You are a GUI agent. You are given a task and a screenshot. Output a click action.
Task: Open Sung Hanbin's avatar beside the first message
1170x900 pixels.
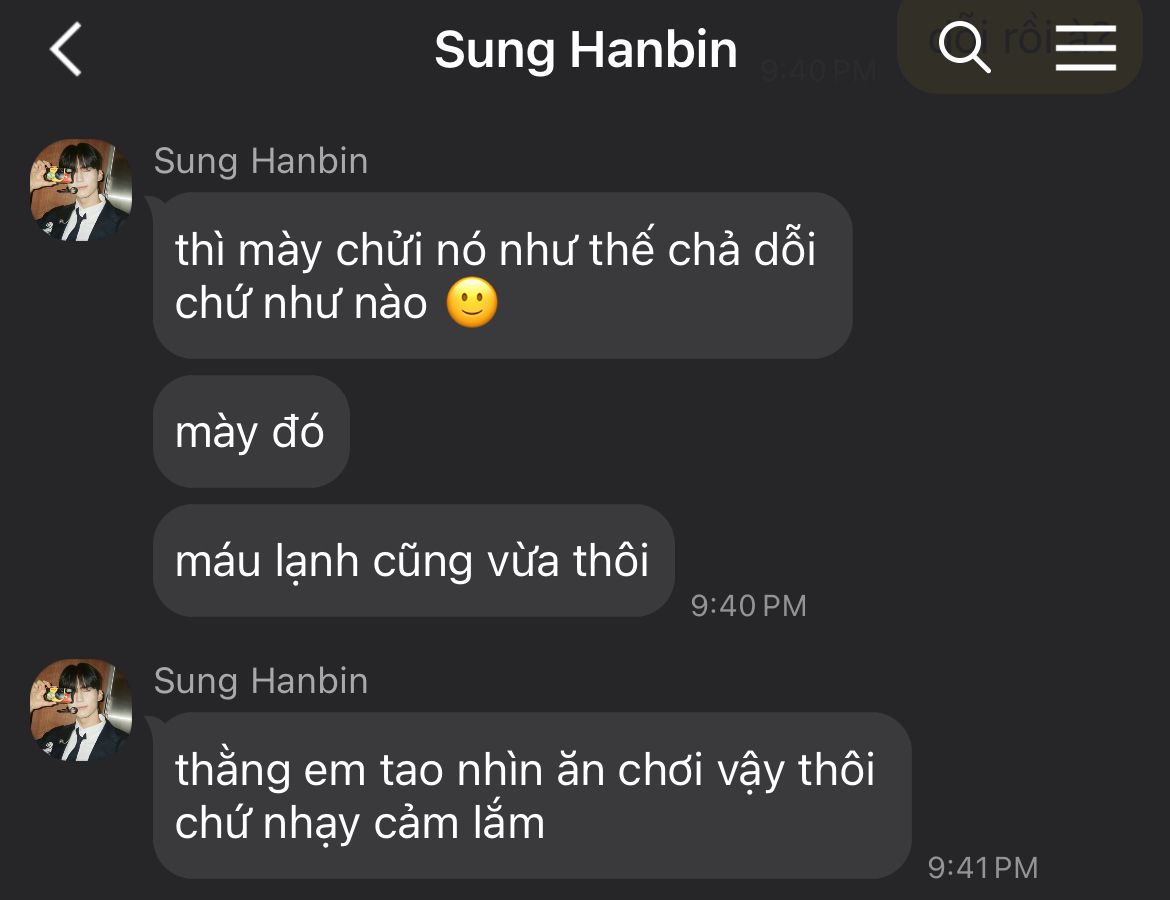click(81, 190)
